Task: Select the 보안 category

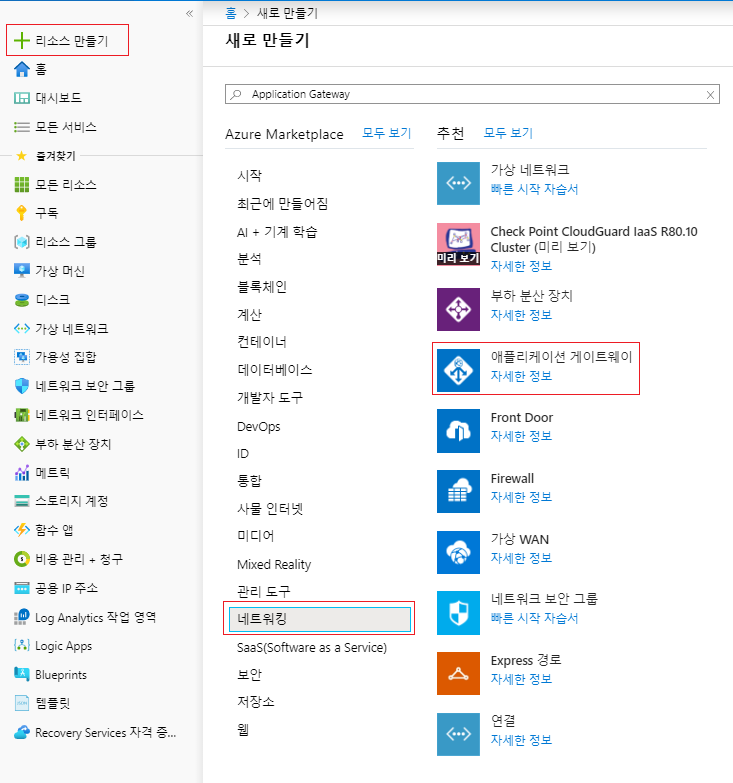Action: click(x=249, y=675)
